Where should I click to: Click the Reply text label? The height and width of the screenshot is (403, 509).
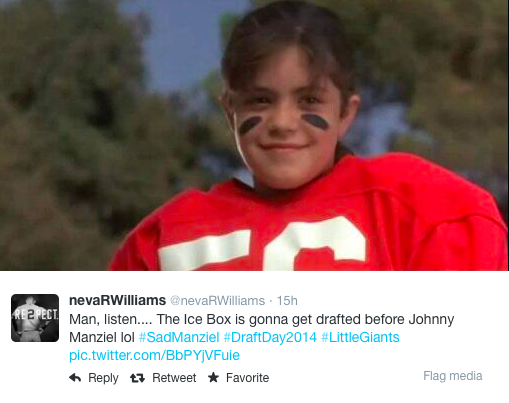pos(103,378)
